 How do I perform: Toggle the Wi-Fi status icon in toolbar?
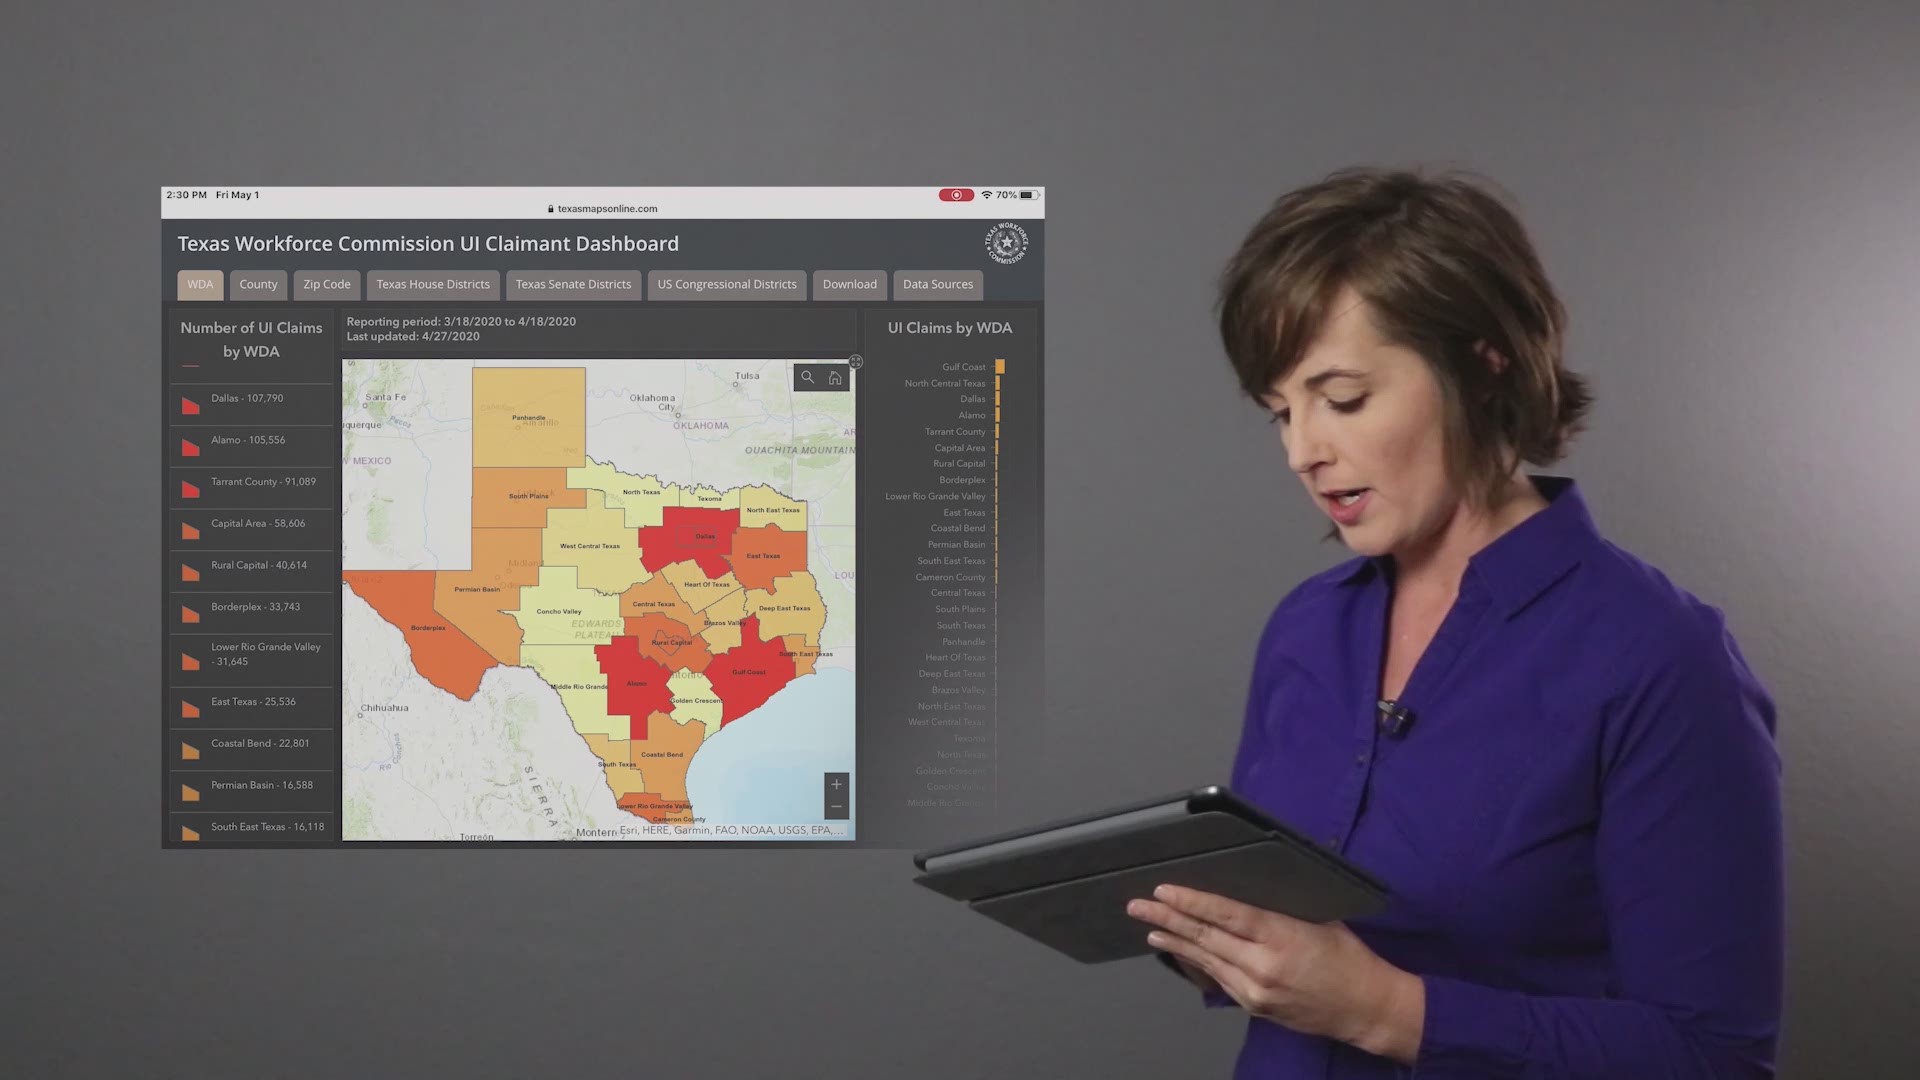tap(986, 194)
